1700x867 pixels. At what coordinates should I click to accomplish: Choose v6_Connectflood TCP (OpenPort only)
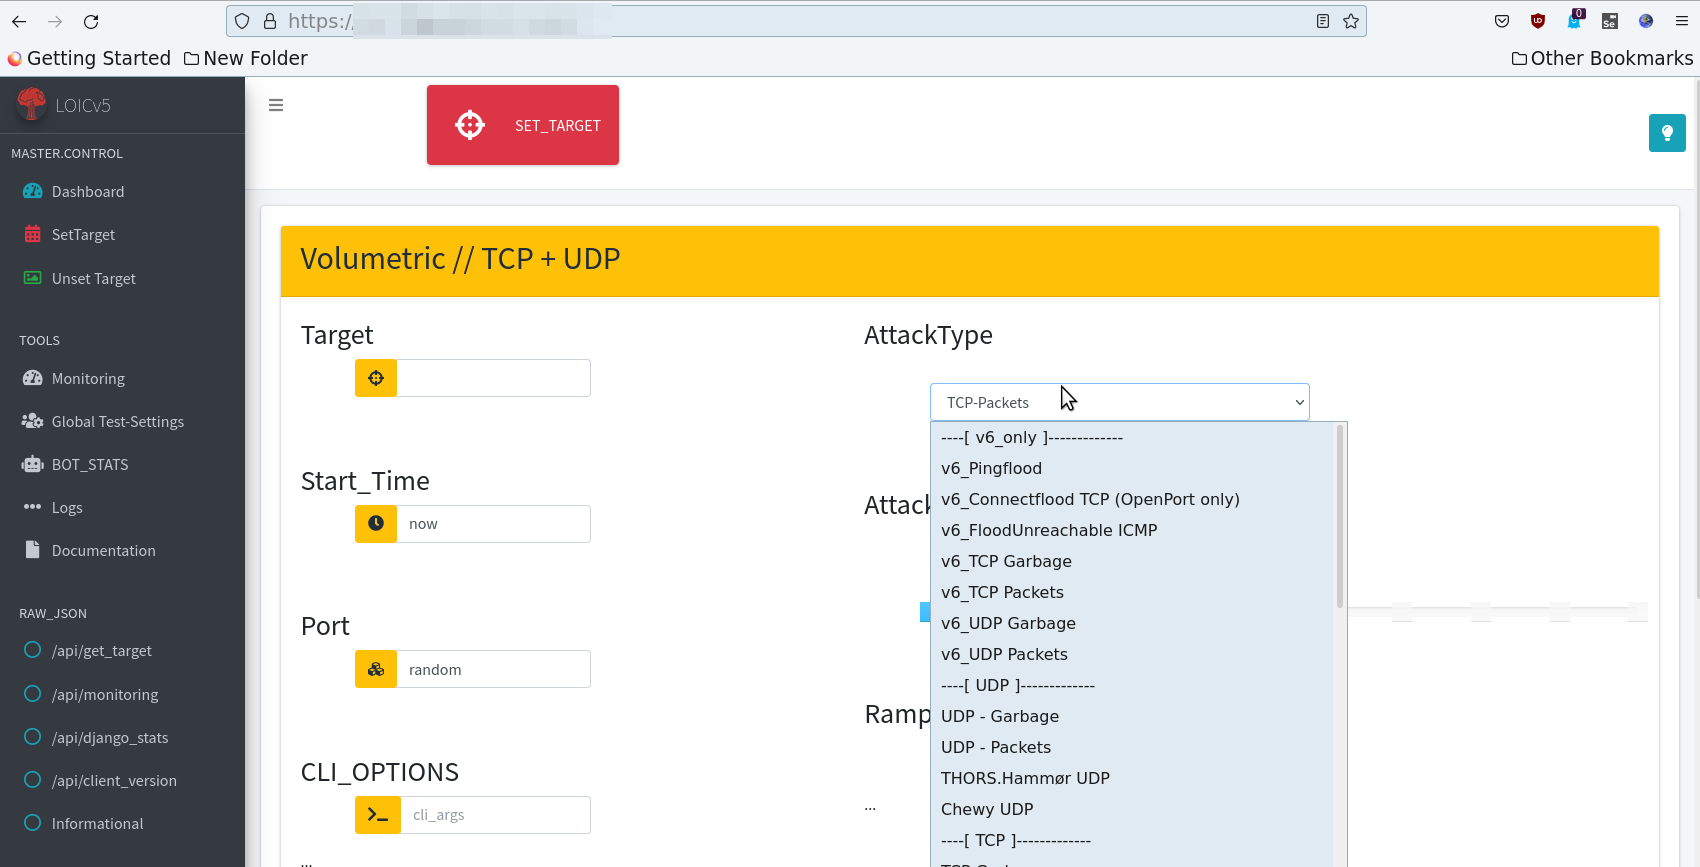pyautogui.click(x=1133, y=499)
